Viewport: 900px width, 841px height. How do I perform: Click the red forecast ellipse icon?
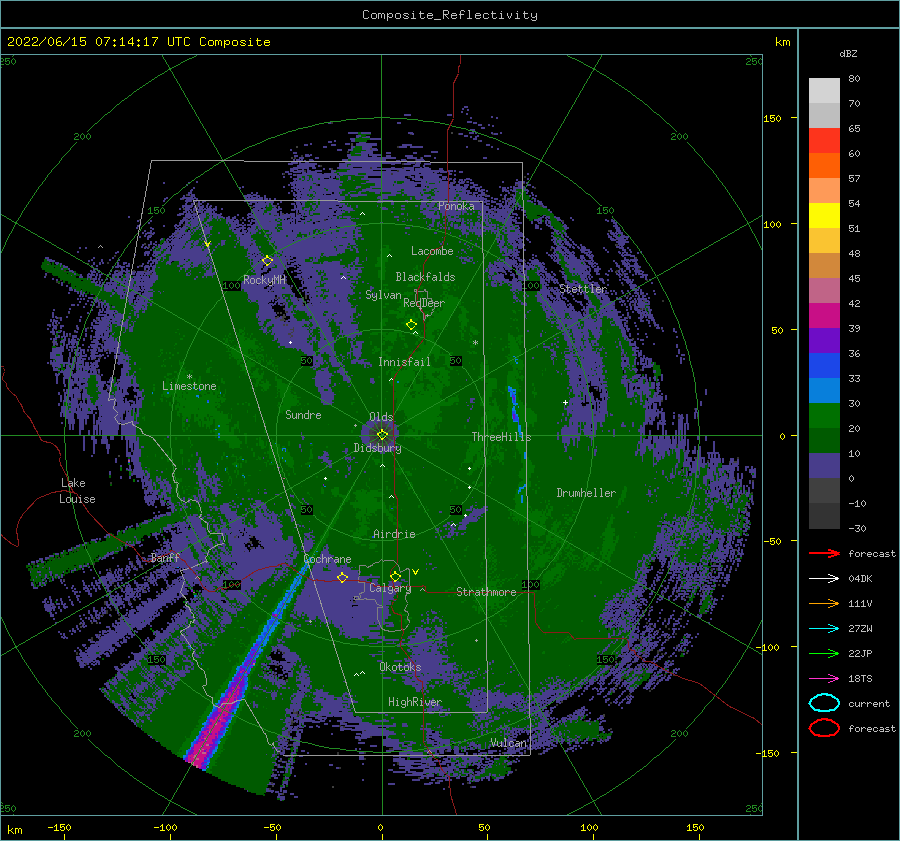click(x=824, y=728)
